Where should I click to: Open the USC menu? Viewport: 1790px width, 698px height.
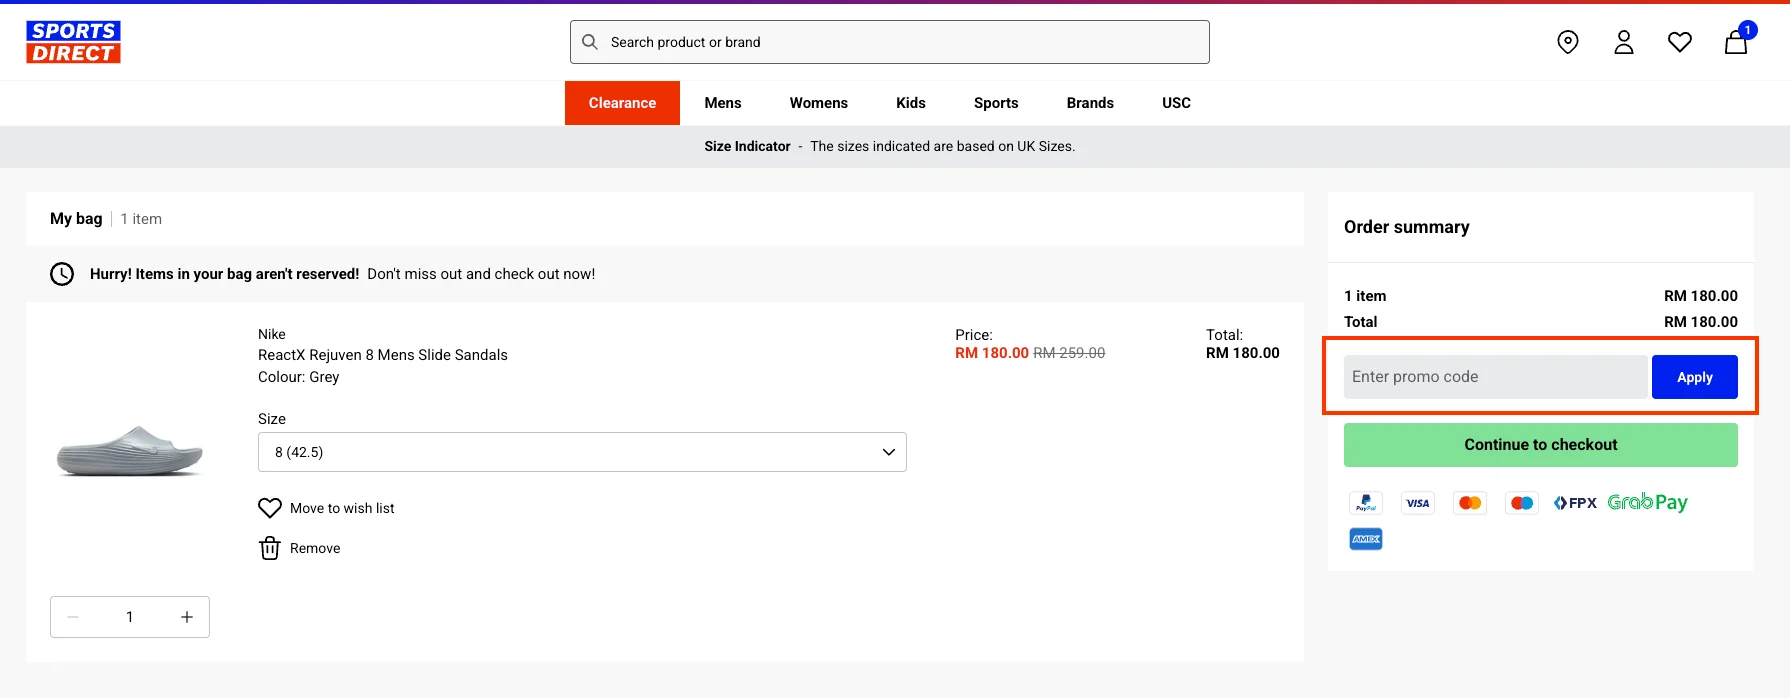pyautogui.click(x=1176, y=103)
